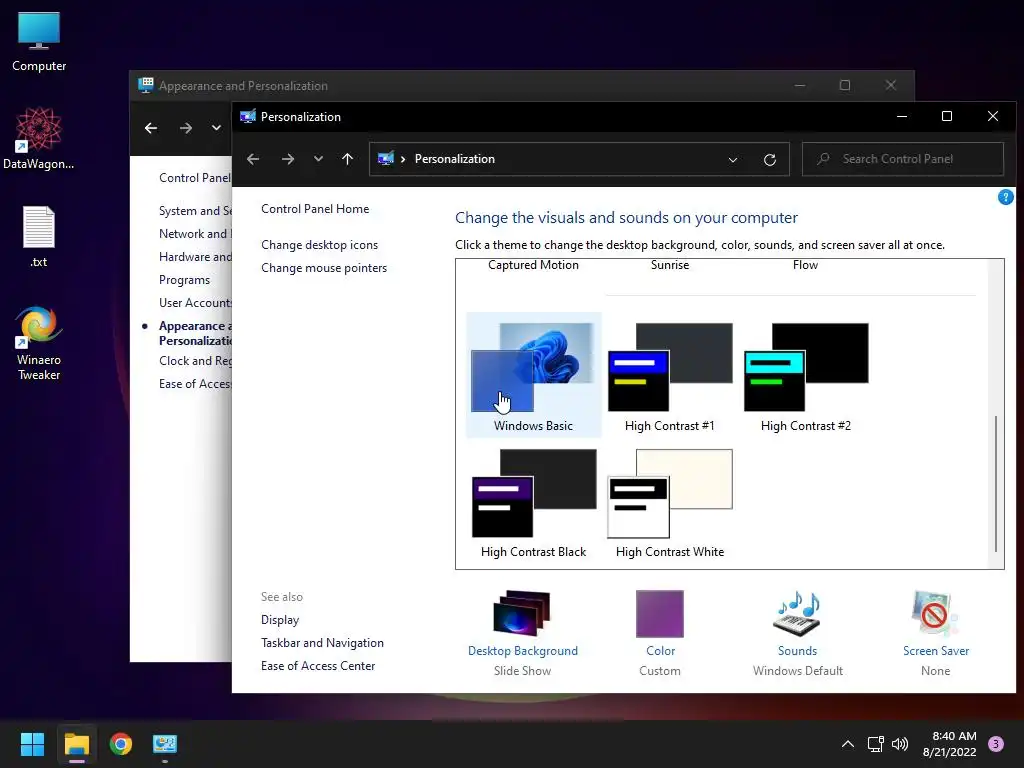
Task: Refresh the Personalization address bar
Action: click(770, 159)
